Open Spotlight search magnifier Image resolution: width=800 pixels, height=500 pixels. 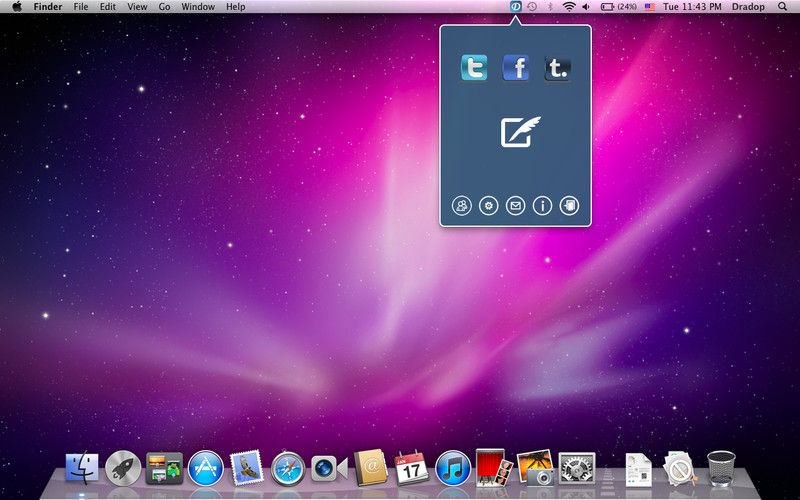point(782,7)
